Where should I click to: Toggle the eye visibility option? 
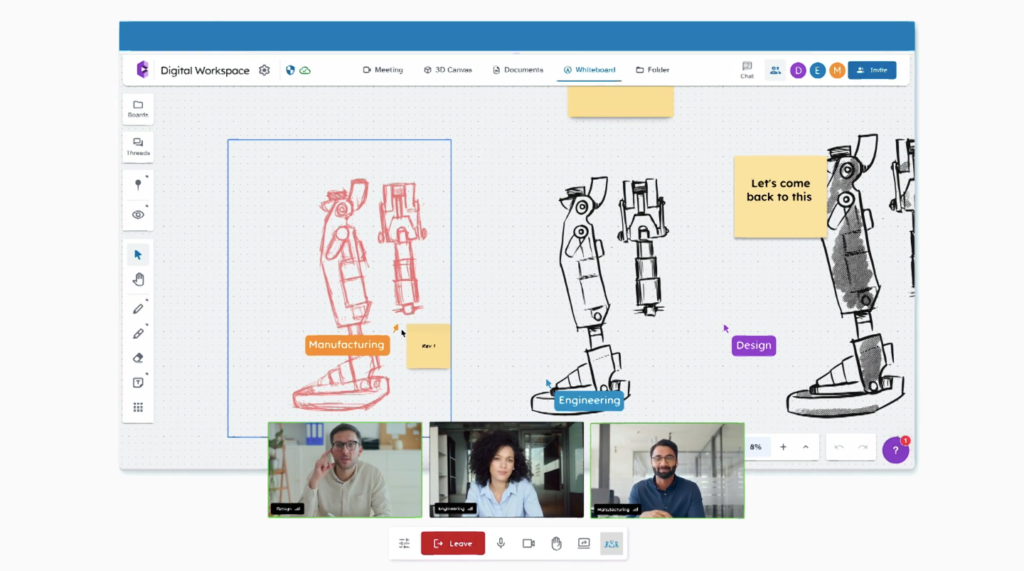tap(138, 214)
